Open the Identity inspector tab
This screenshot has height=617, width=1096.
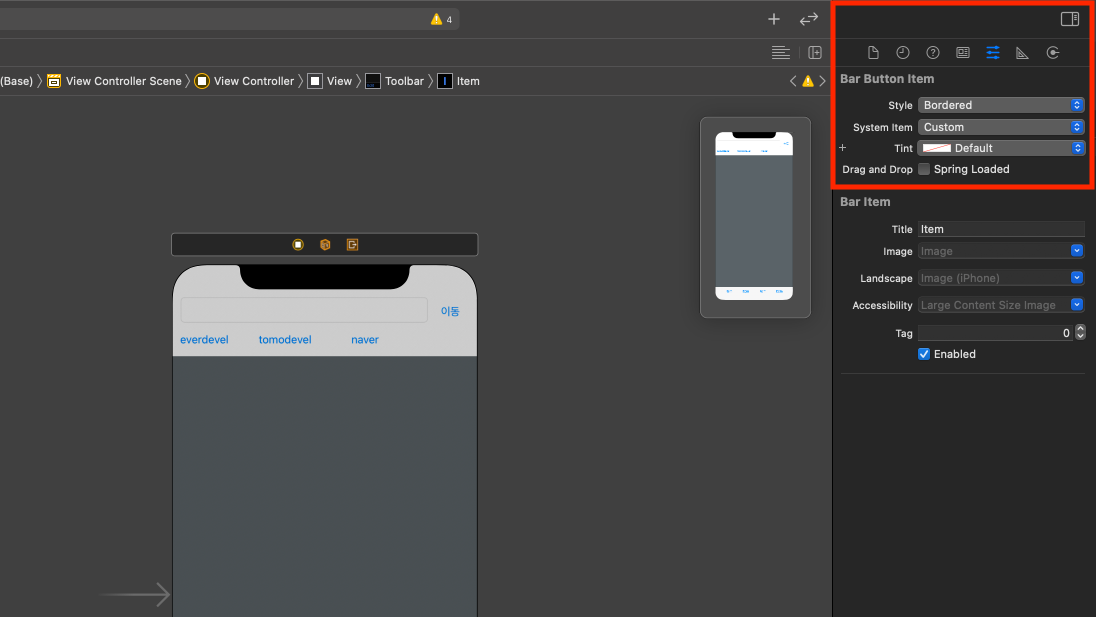(962, 52)
